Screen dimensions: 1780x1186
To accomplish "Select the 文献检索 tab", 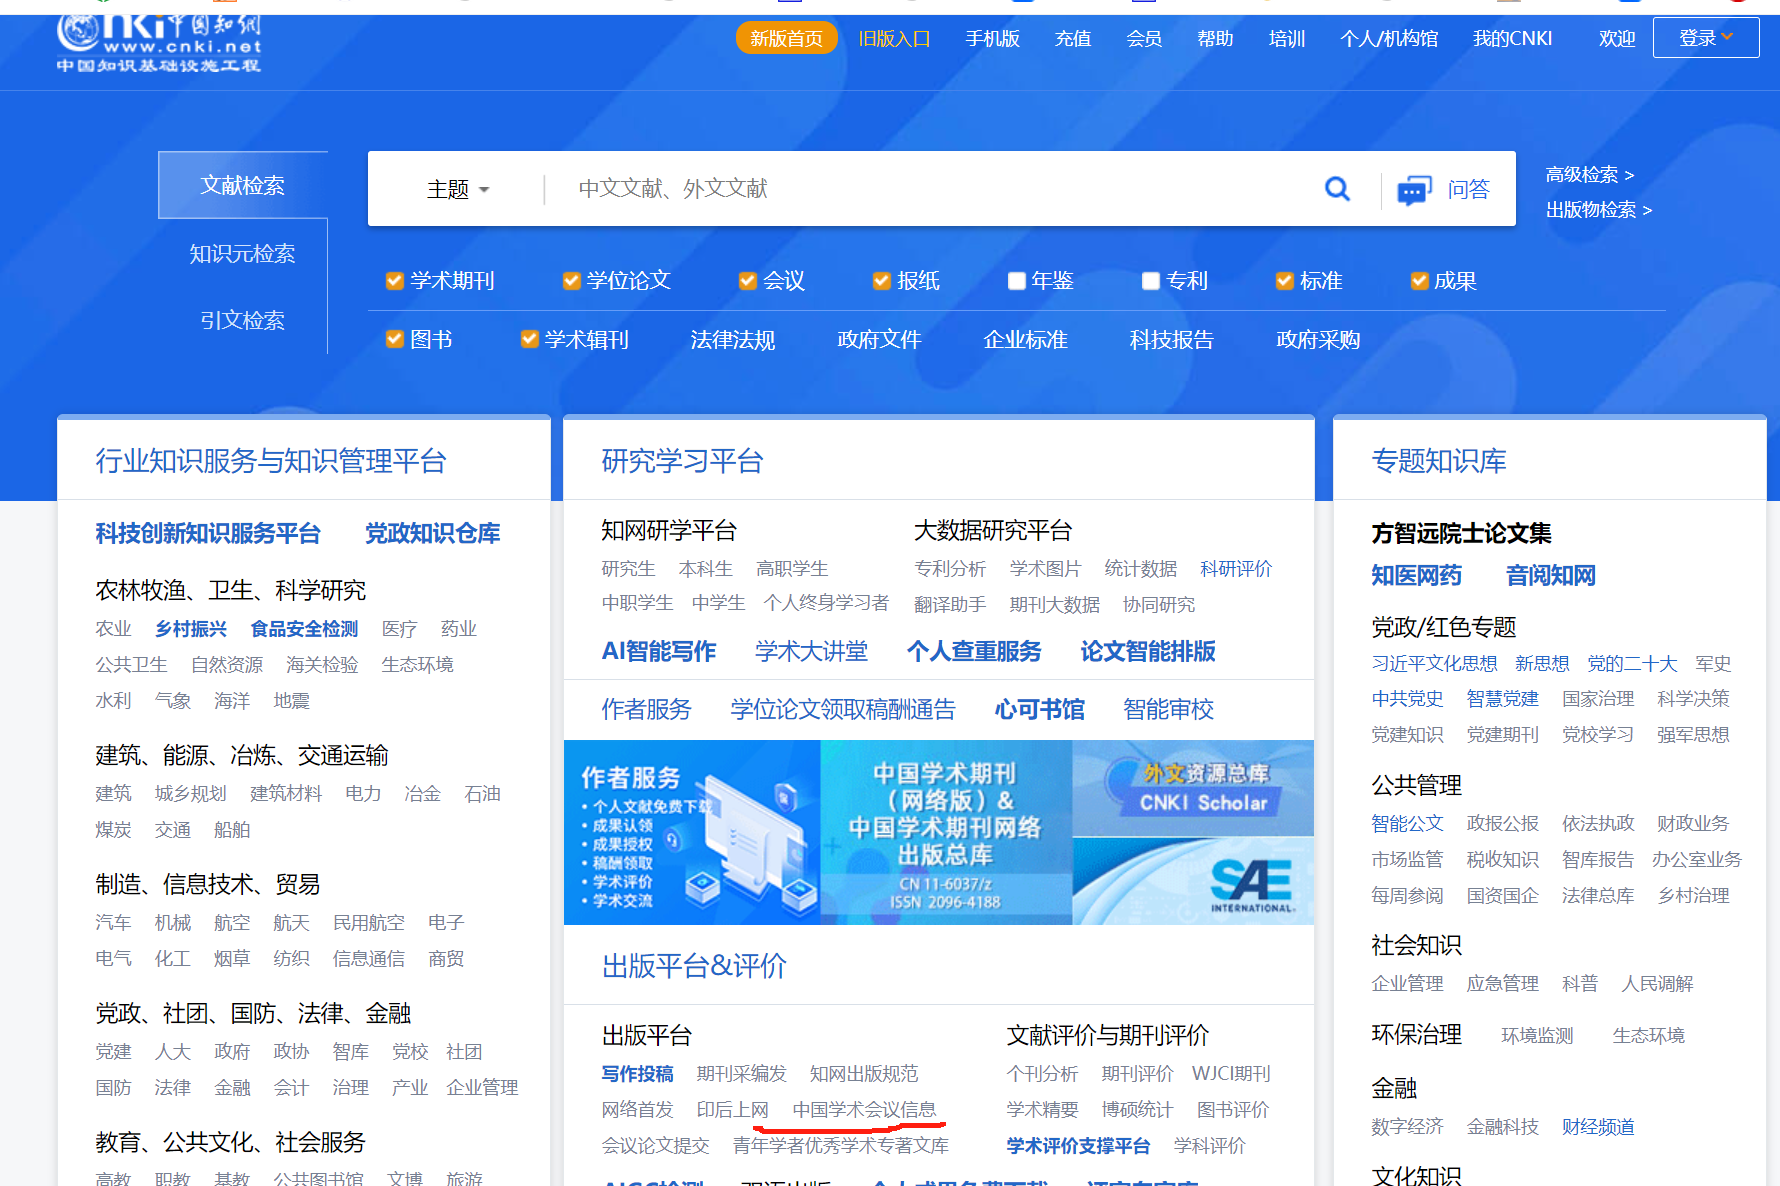I will click(243, 185).
